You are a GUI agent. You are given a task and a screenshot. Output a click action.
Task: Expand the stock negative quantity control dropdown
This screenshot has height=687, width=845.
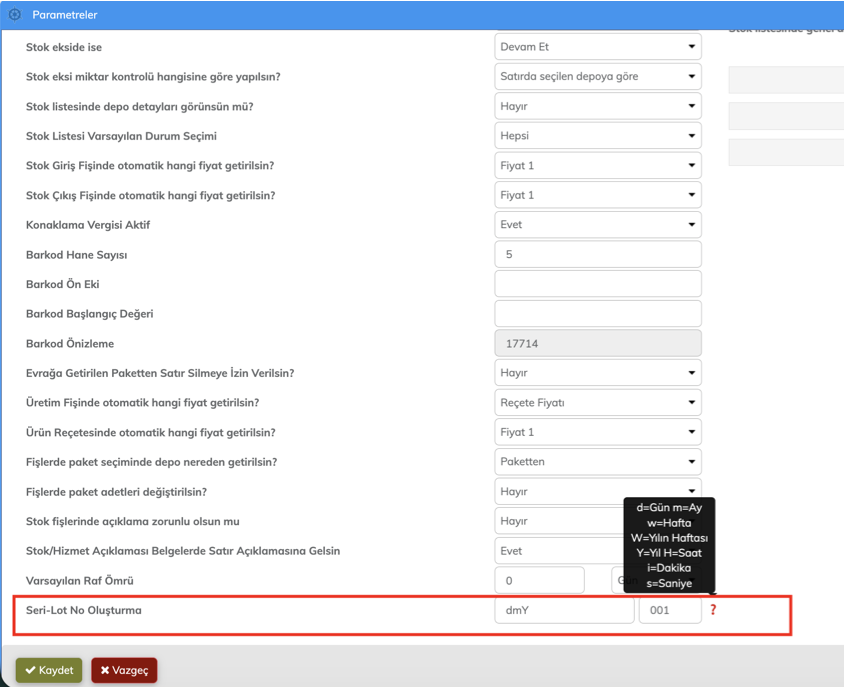[x=597, y=76]
